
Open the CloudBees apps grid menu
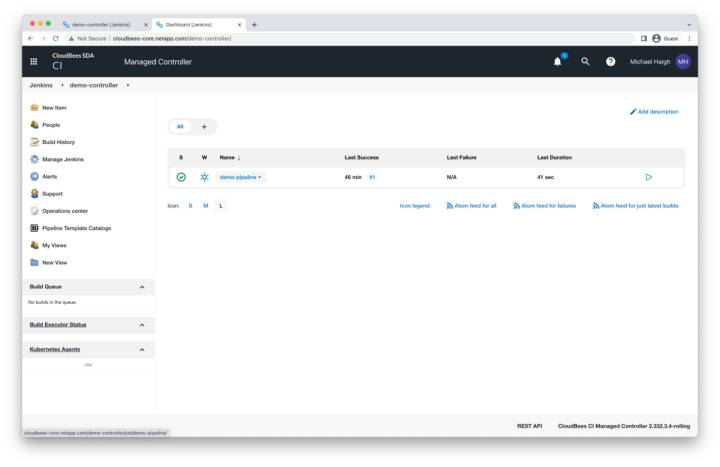(34, 62)
